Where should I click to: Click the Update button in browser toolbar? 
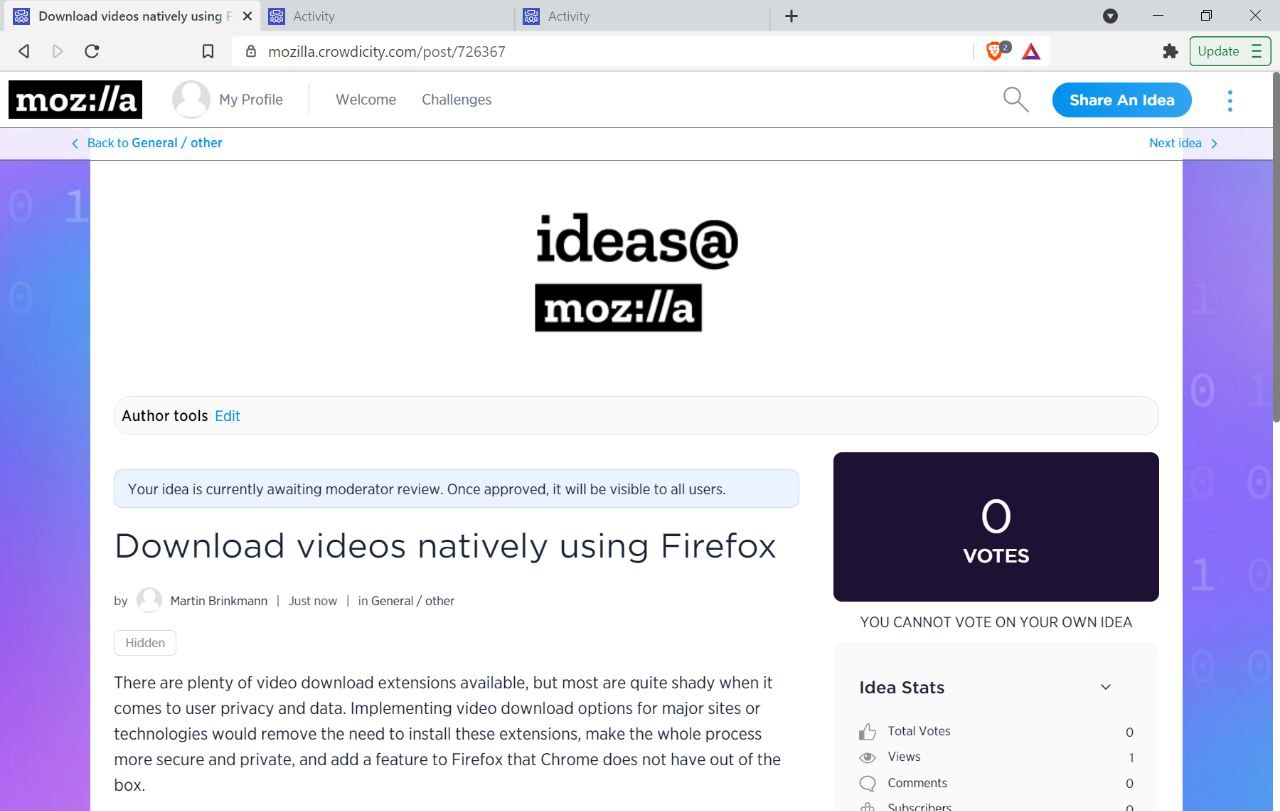click(x=1230, y=51)
